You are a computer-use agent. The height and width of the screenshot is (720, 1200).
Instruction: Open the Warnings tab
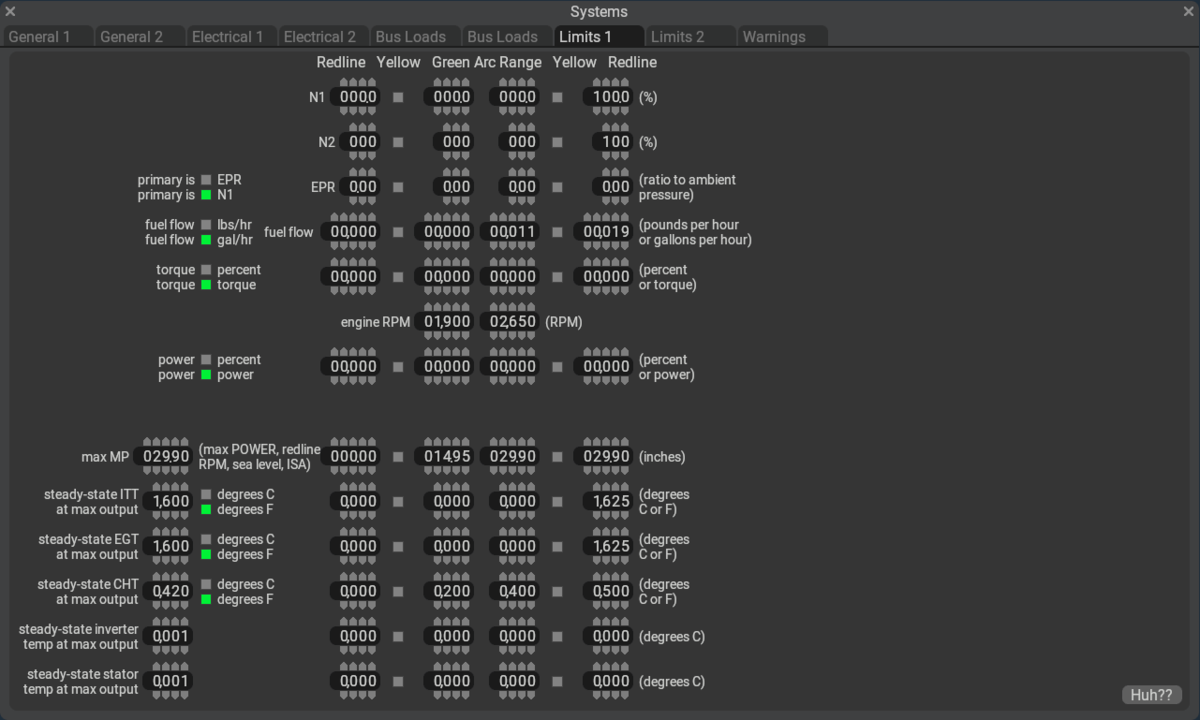(774, 37)
